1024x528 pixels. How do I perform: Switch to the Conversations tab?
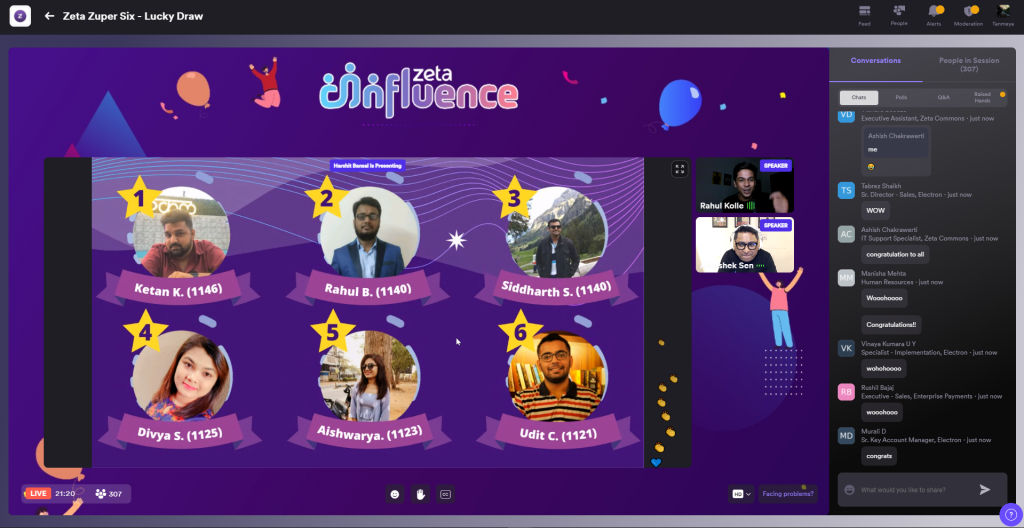coord(876,61)
